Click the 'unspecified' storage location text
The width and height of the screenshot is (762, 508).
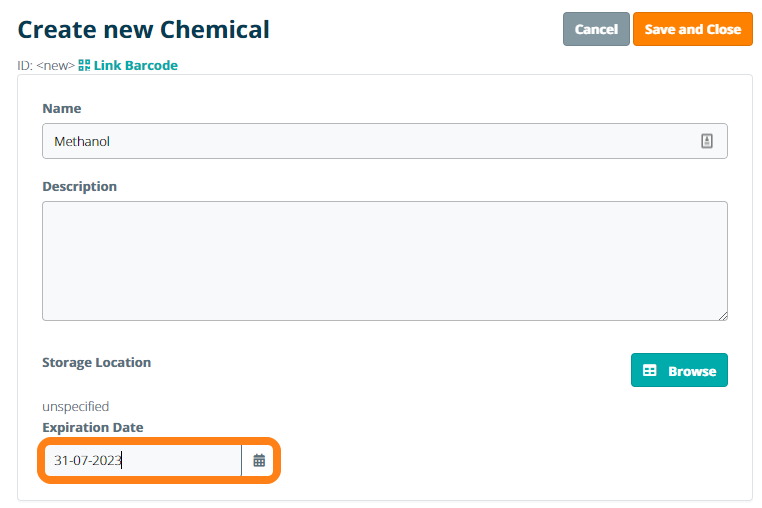click(76, 406)
